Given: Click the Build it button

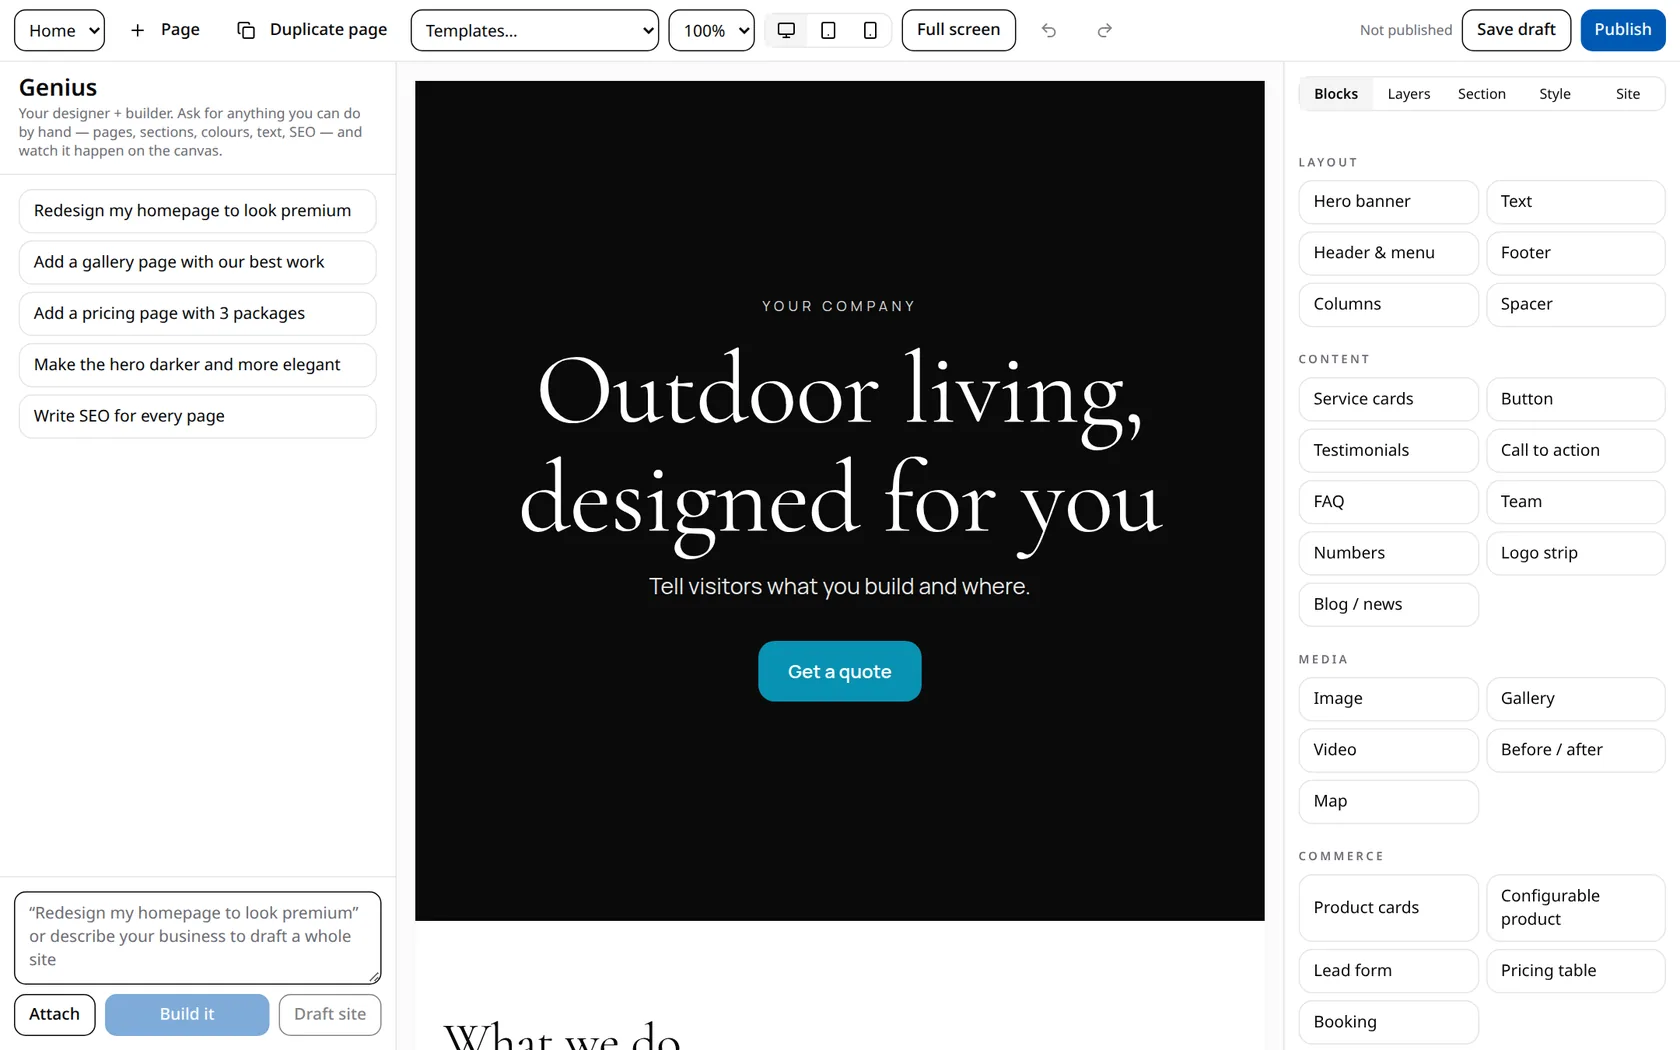Looking at the screenshot, I should (187, 1014).
